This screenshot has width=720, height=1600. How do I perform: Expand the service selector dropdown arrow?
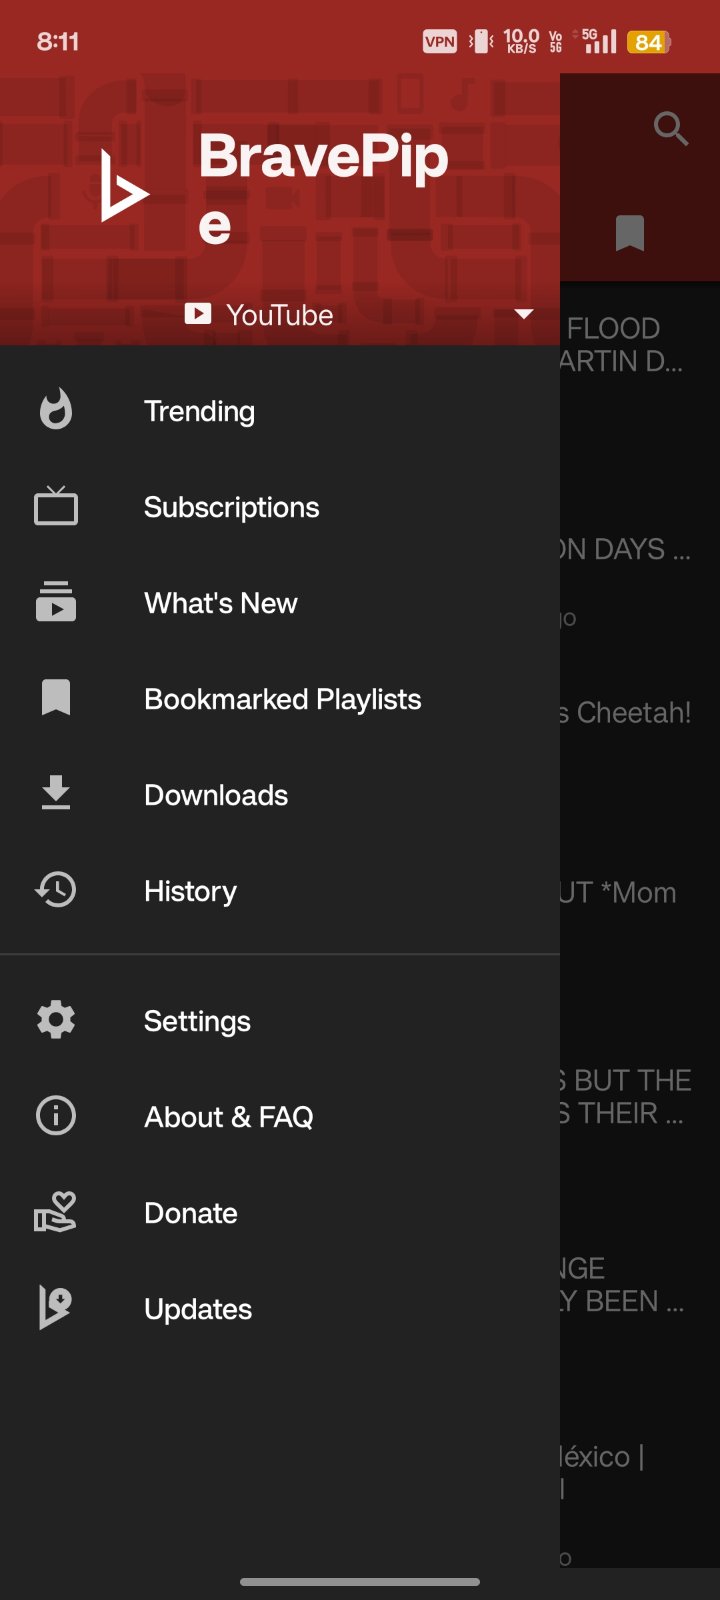524,314
